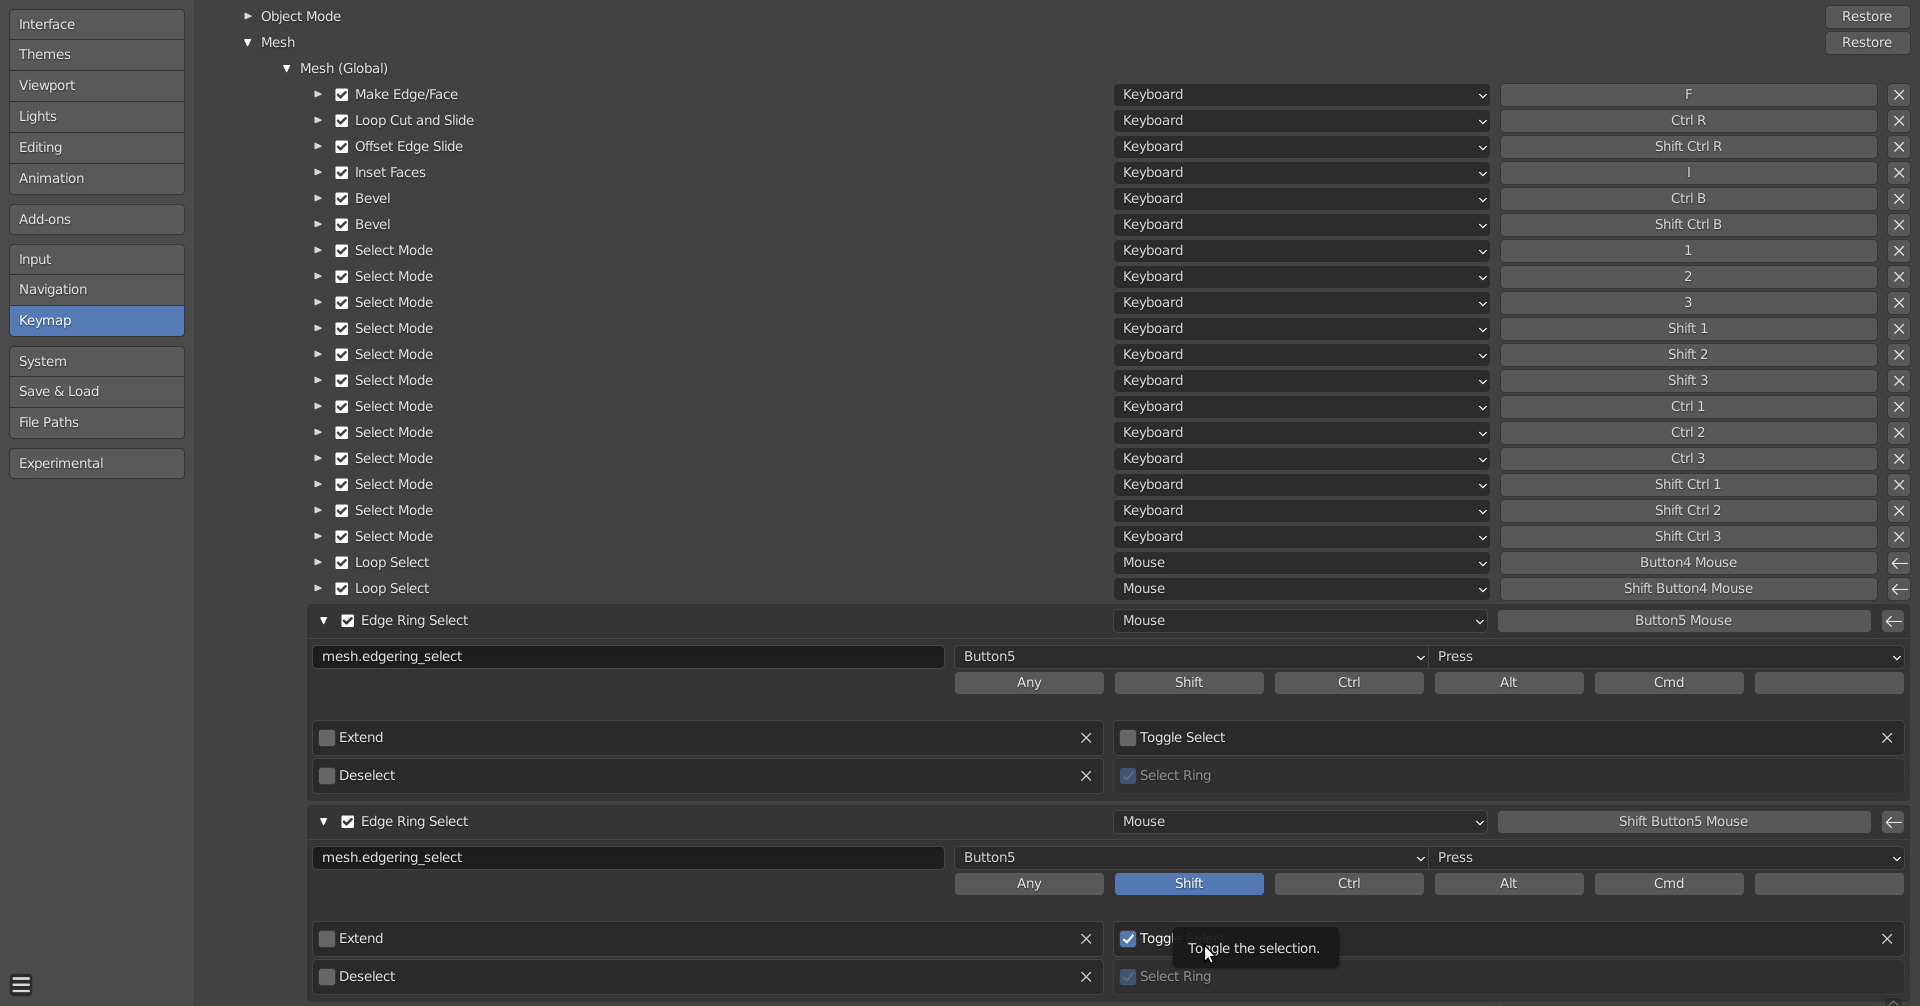The height and width of the screenshot is (1006, 1920).
Task: Open Press event dropdown in the second Edge Ring Select
Action: (1667, 858)
